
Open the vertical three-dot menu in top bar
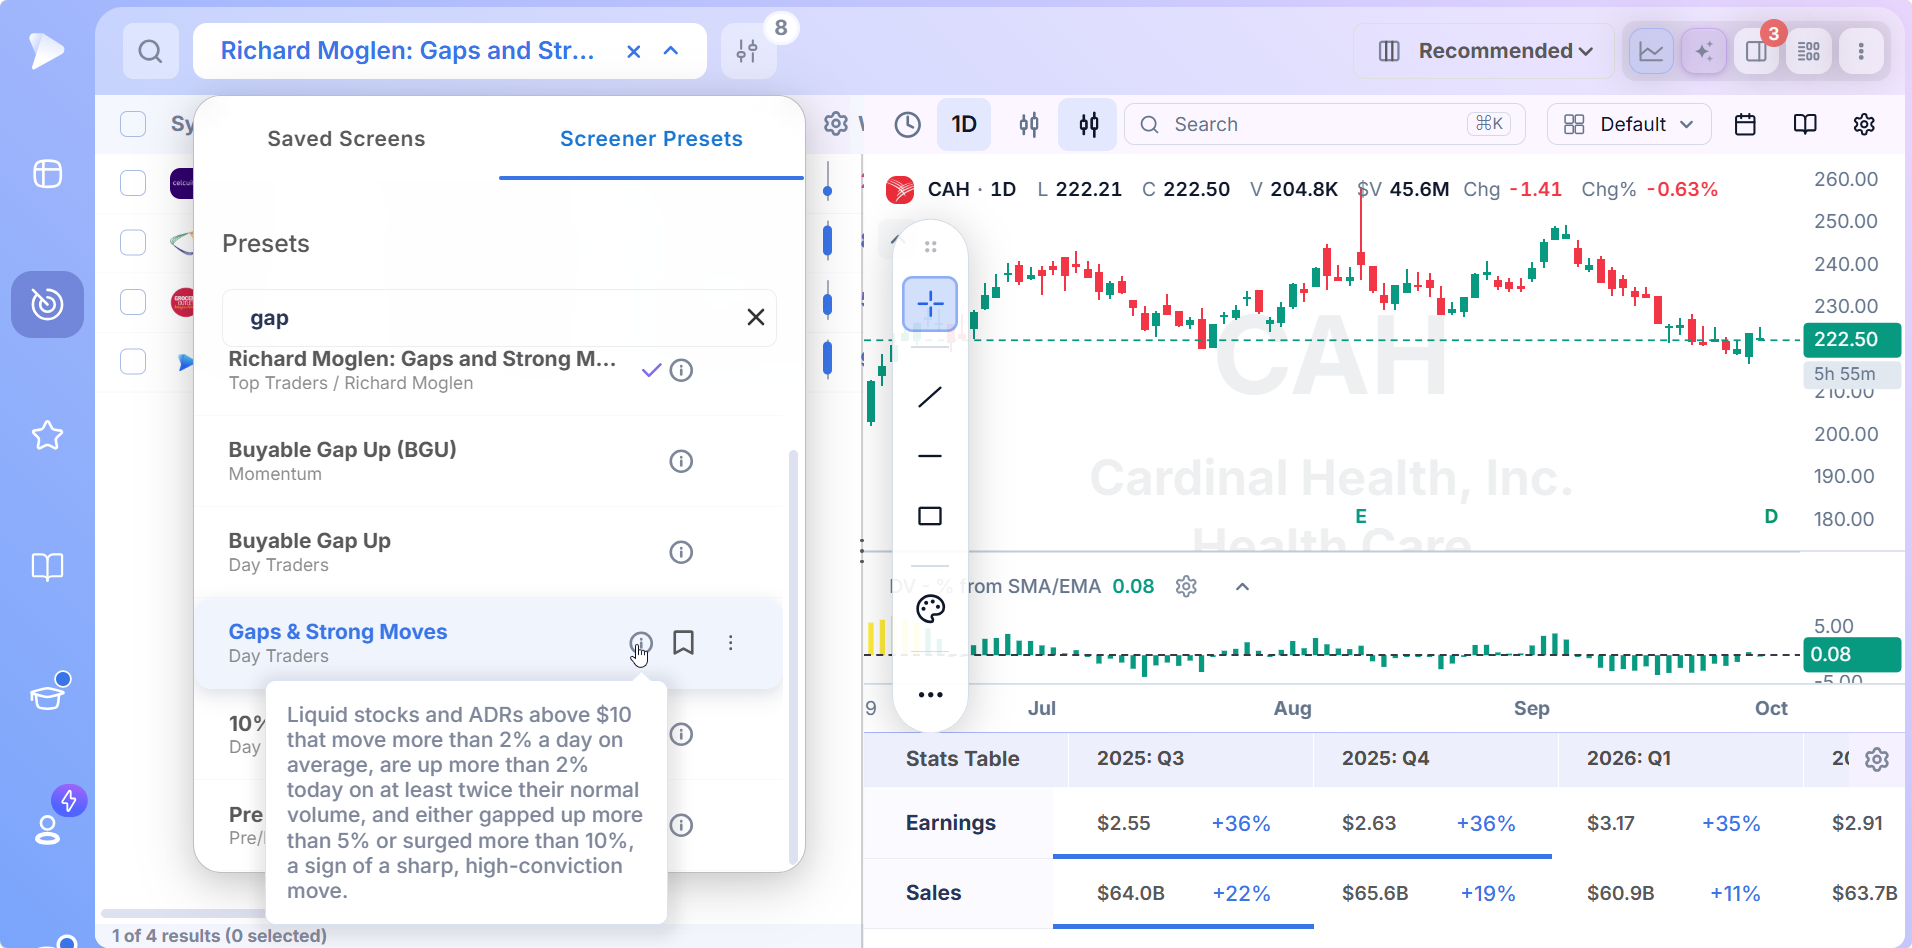1860,51
